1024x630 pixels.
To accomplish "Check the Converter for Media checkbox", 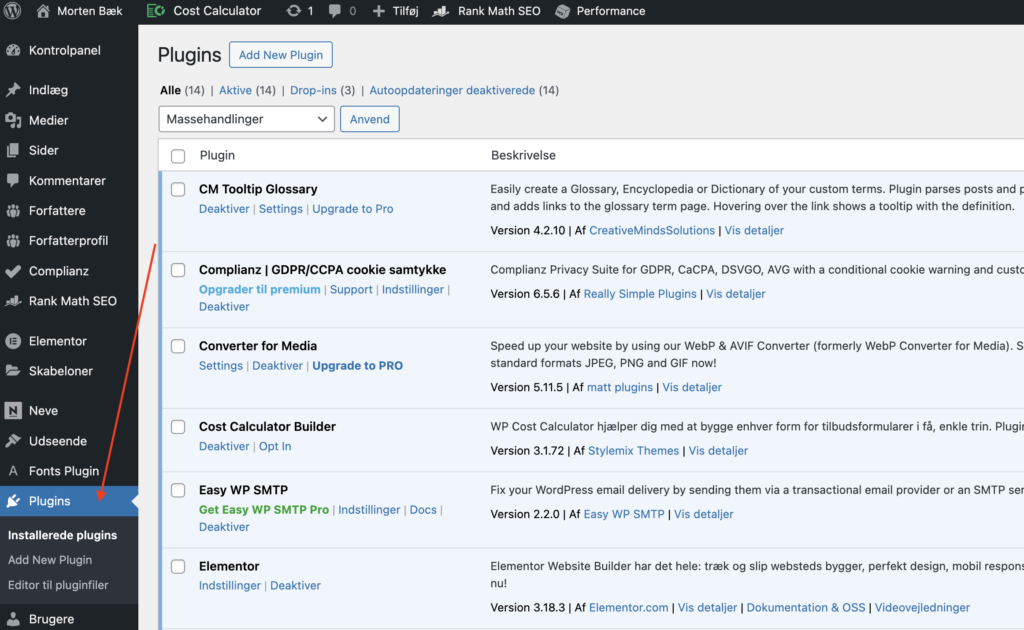I will tap(178, 347).
